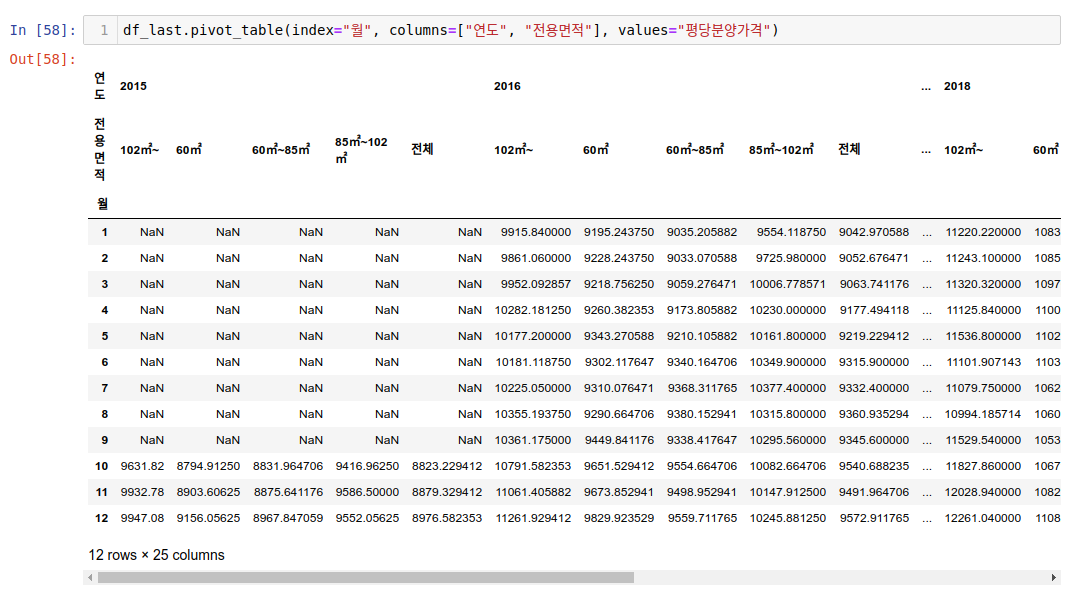Click the value 10355.193750

(533, 414)
